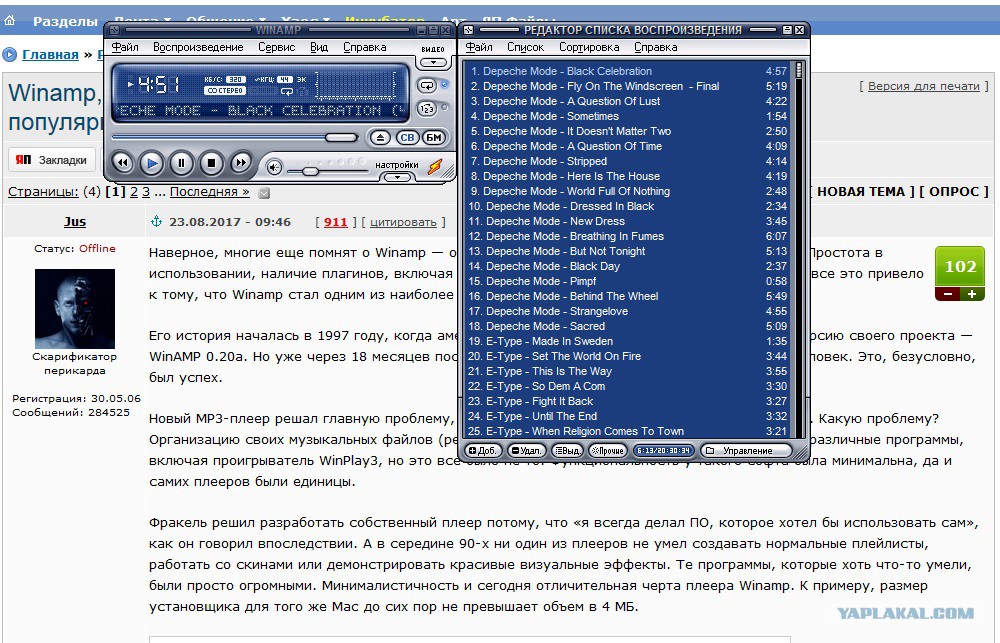Toggle the repeat button in Winamp
Viewport: 1000px width, 643px height.
(426, 85)
